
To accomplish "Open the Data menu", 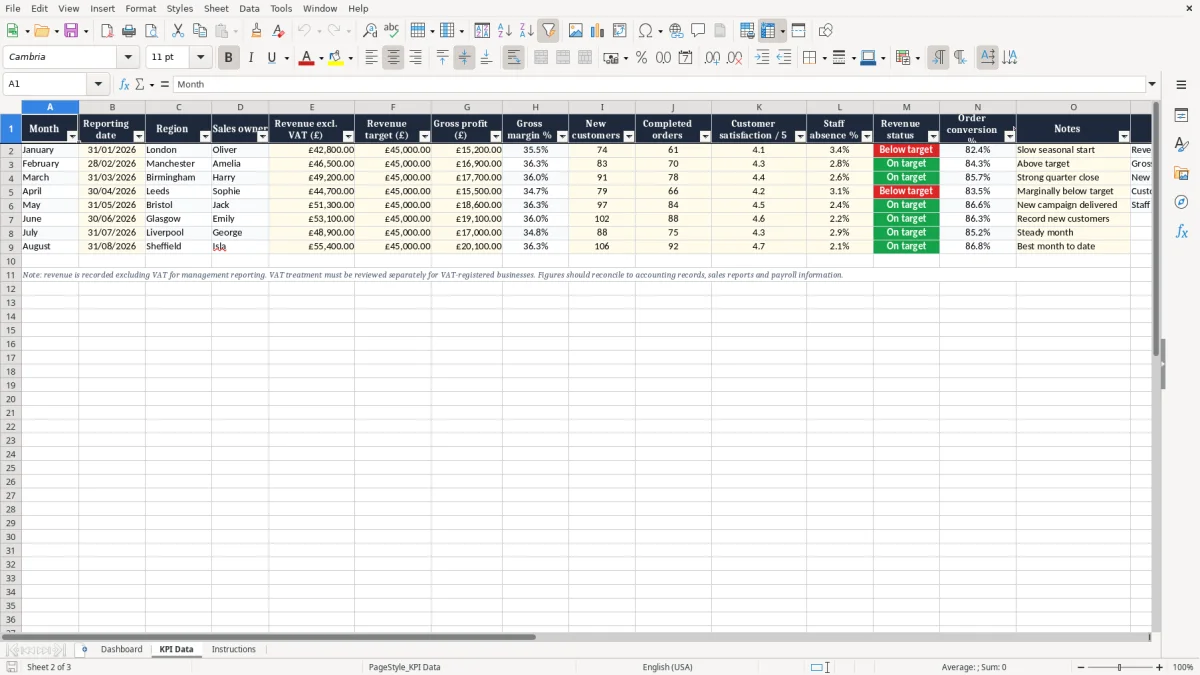I will coord(249,8).
